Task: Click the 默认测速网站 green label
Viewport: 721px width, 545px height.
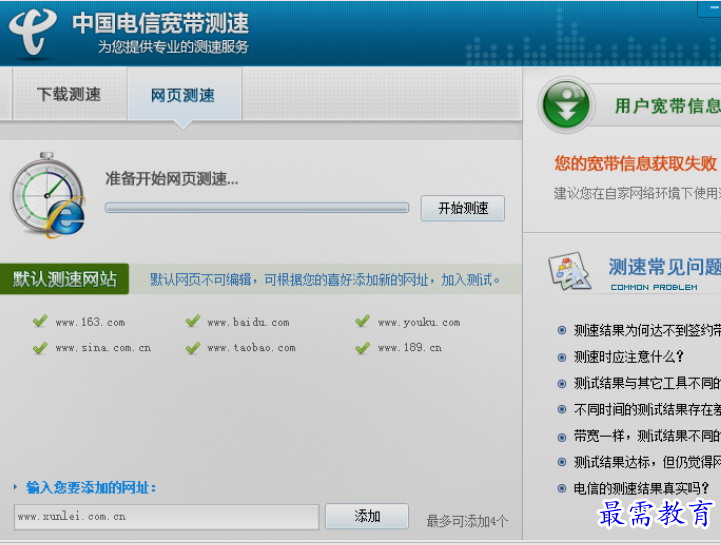Action: coord(64,279)
